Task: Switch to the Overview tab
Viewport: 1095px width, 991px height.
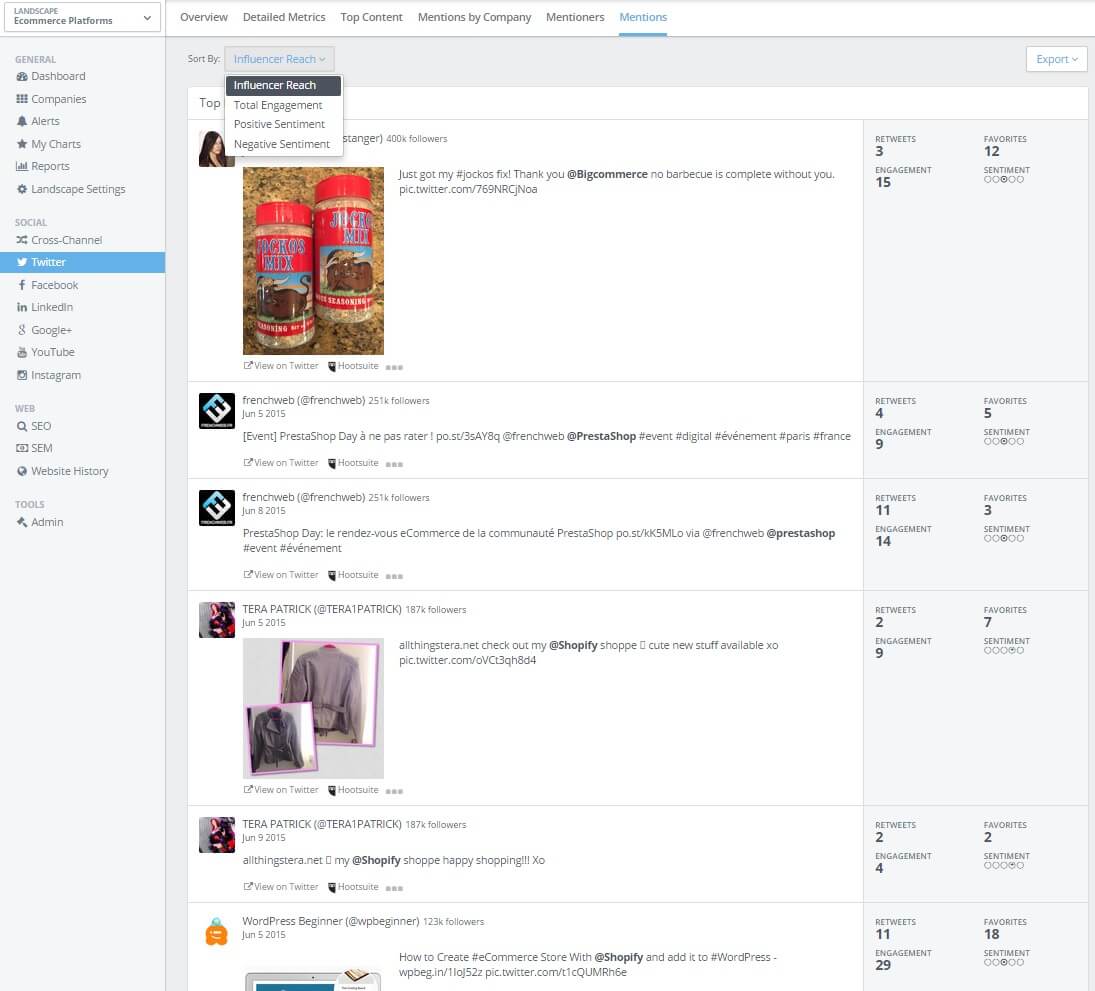Action: [x=204, y=17]
